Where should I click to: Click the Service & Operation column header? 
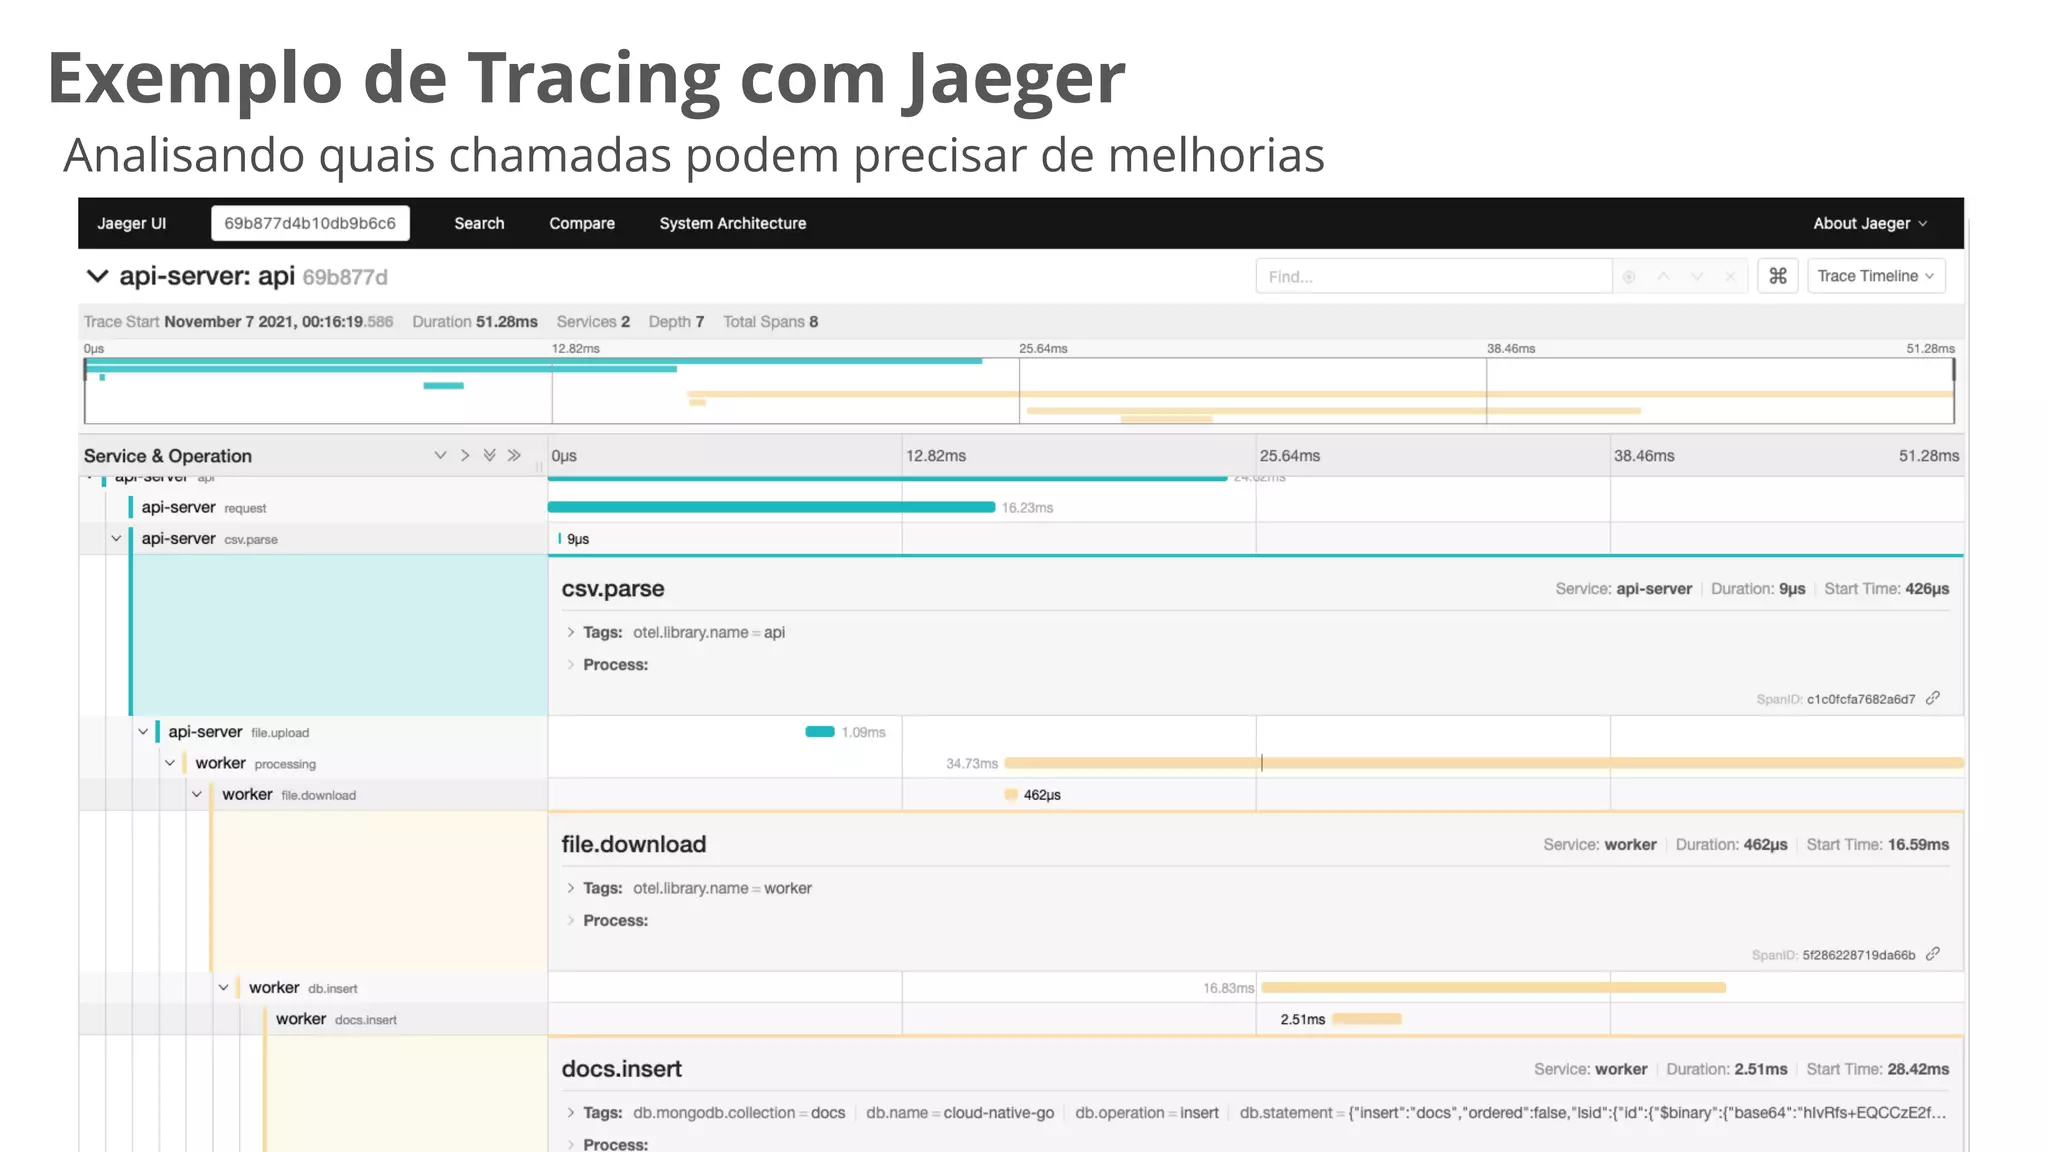(x=168, y=455)
